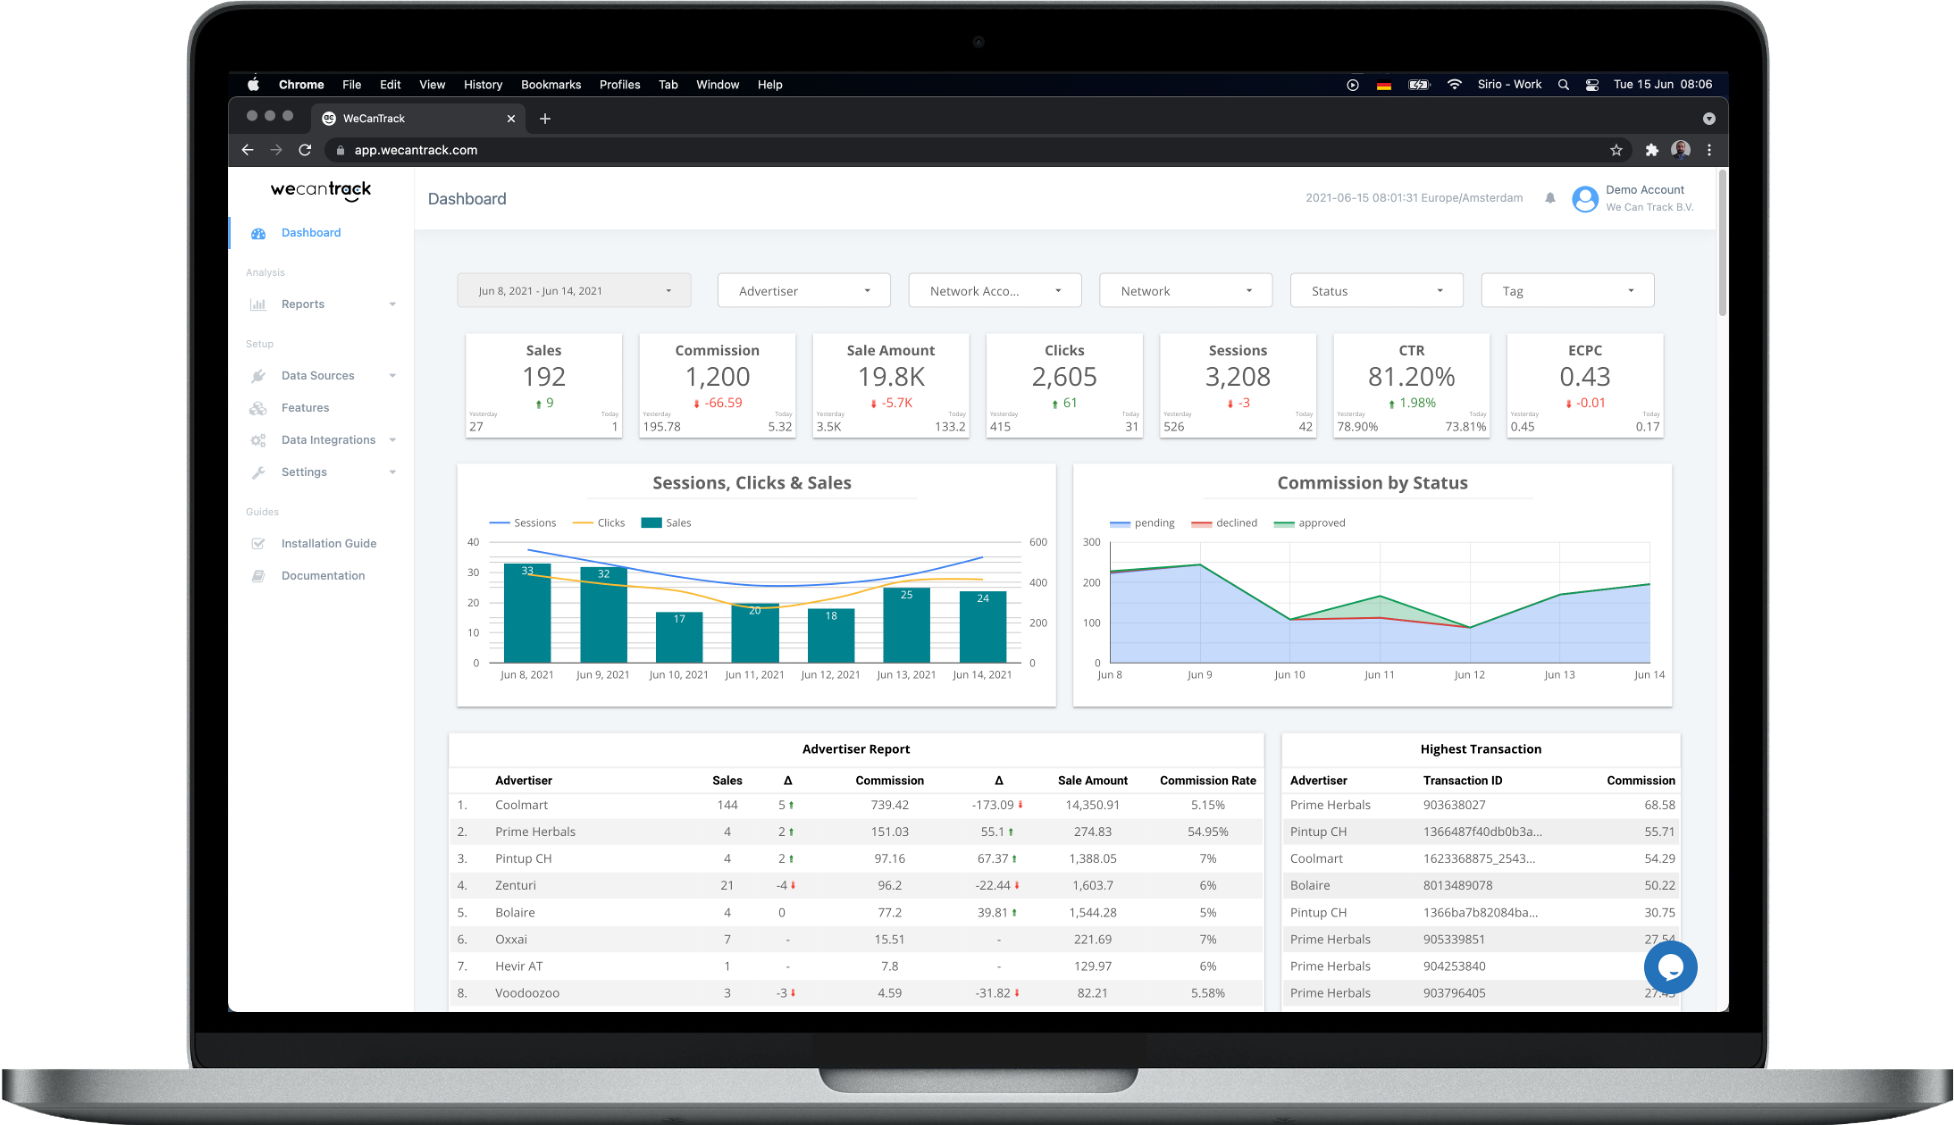Viewport: 1954px width, 1125px height.
Task: Open the Reports section via its bar-chart icon
Action: [x=260, y=304]
